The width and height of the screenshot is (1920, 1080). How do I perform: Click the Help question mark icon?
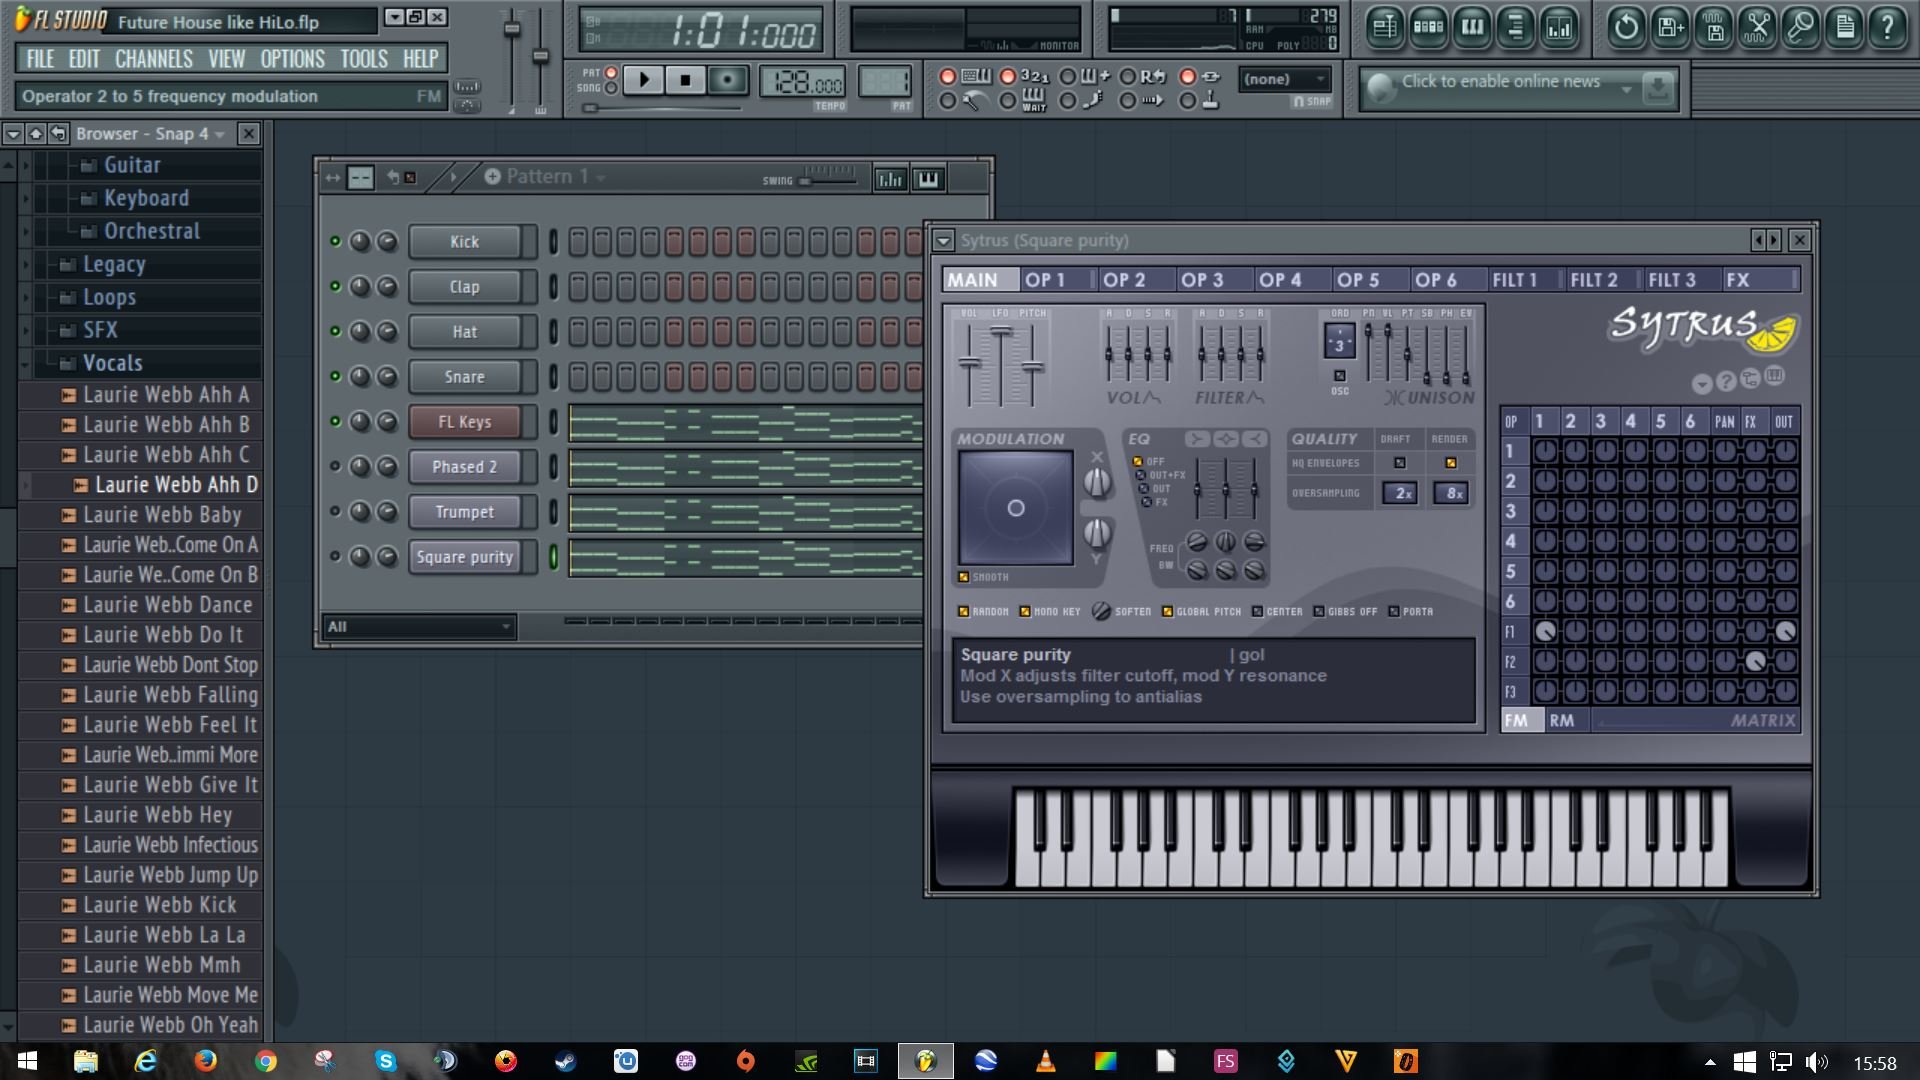pos(1888,27)
